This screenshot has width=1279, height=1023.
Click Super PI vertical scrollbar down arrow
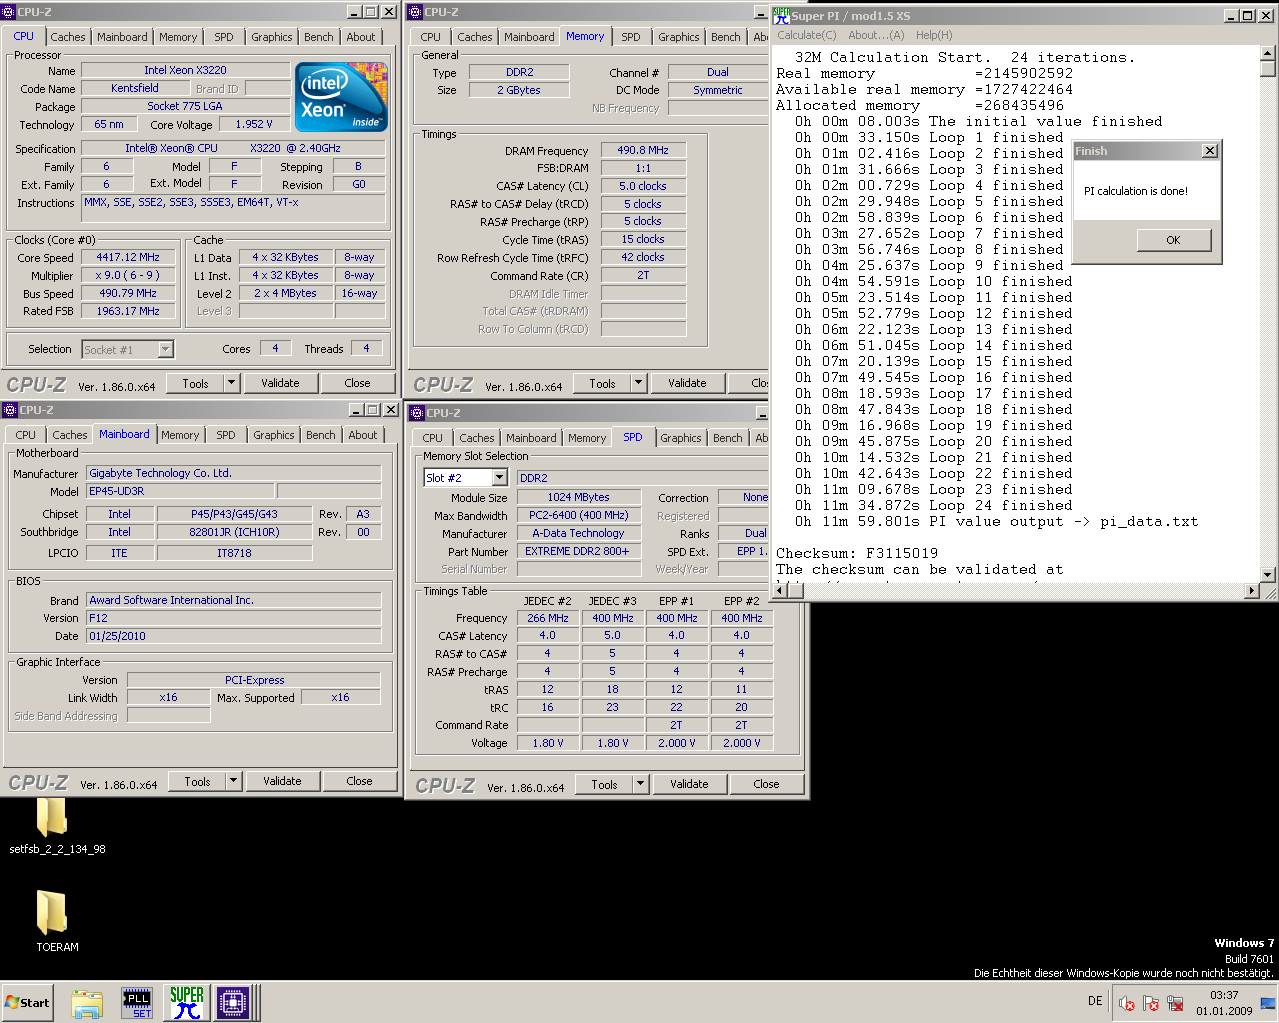(1268, 574)
